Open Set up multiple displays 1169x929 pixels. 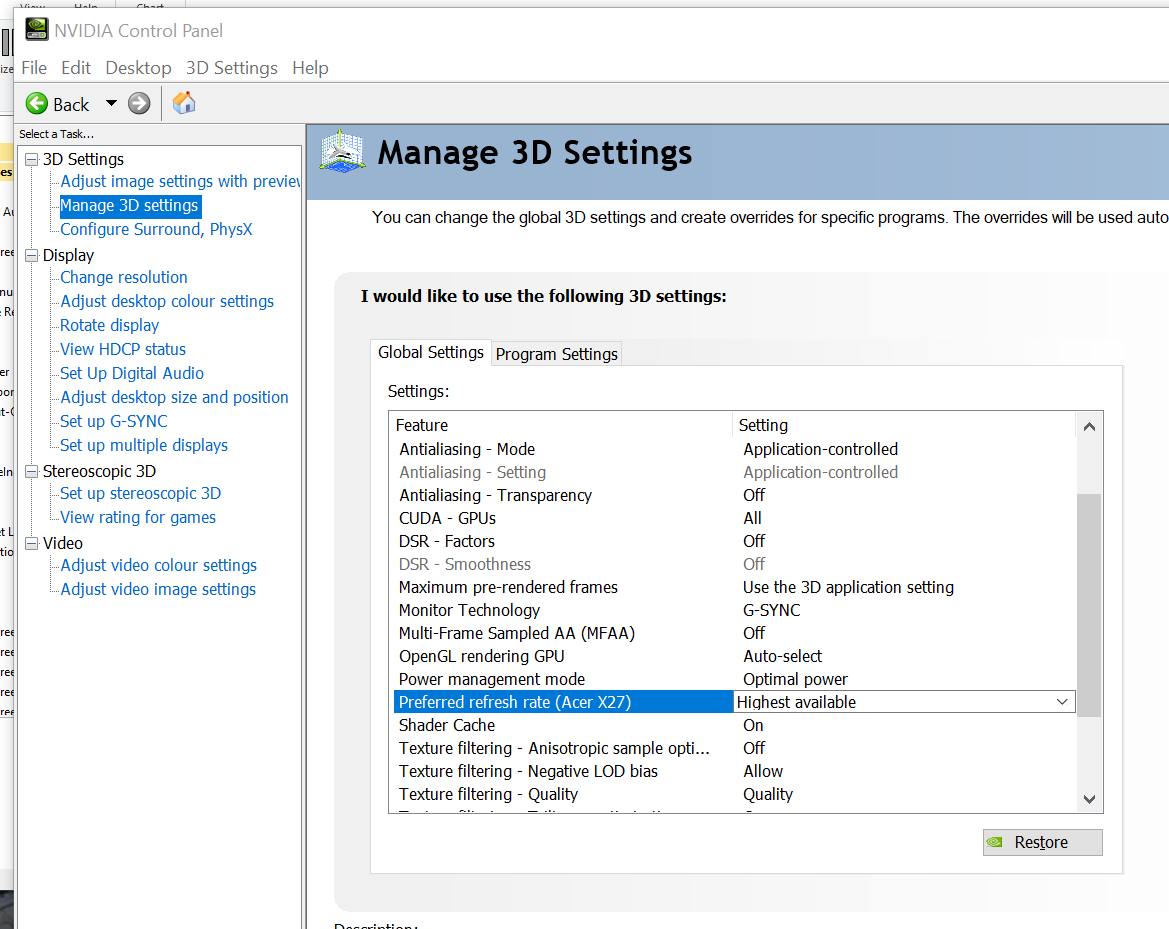(x=144, y=445)
